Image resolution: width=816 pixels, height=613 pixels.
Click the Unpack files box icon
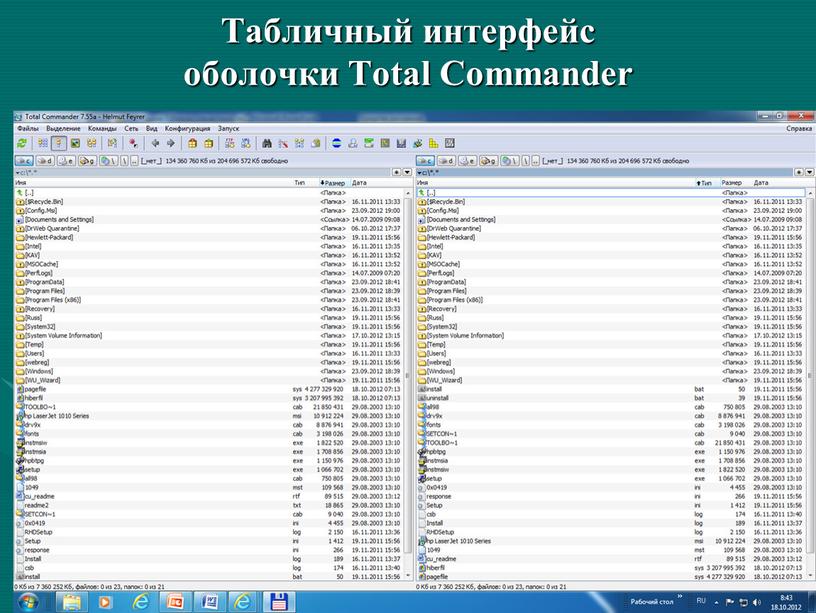pos(209,143)
